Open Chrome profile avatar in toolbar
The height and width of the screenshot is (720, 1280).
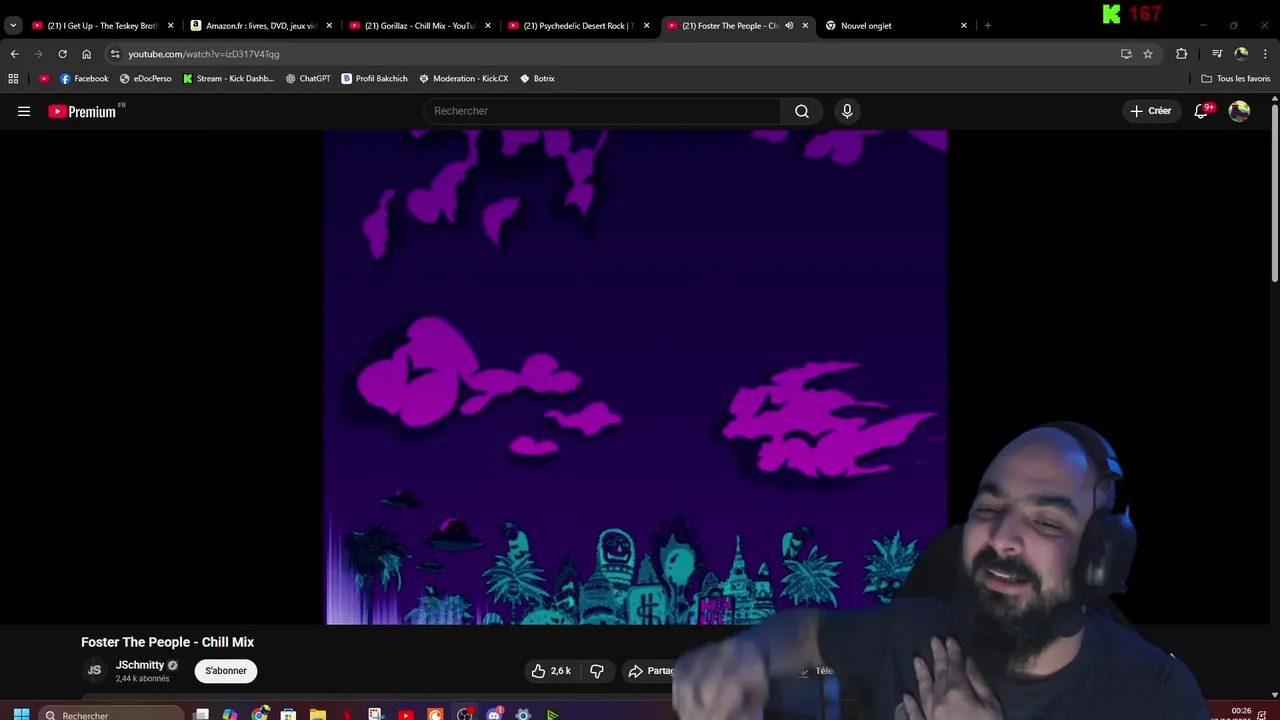(1241, 54)
